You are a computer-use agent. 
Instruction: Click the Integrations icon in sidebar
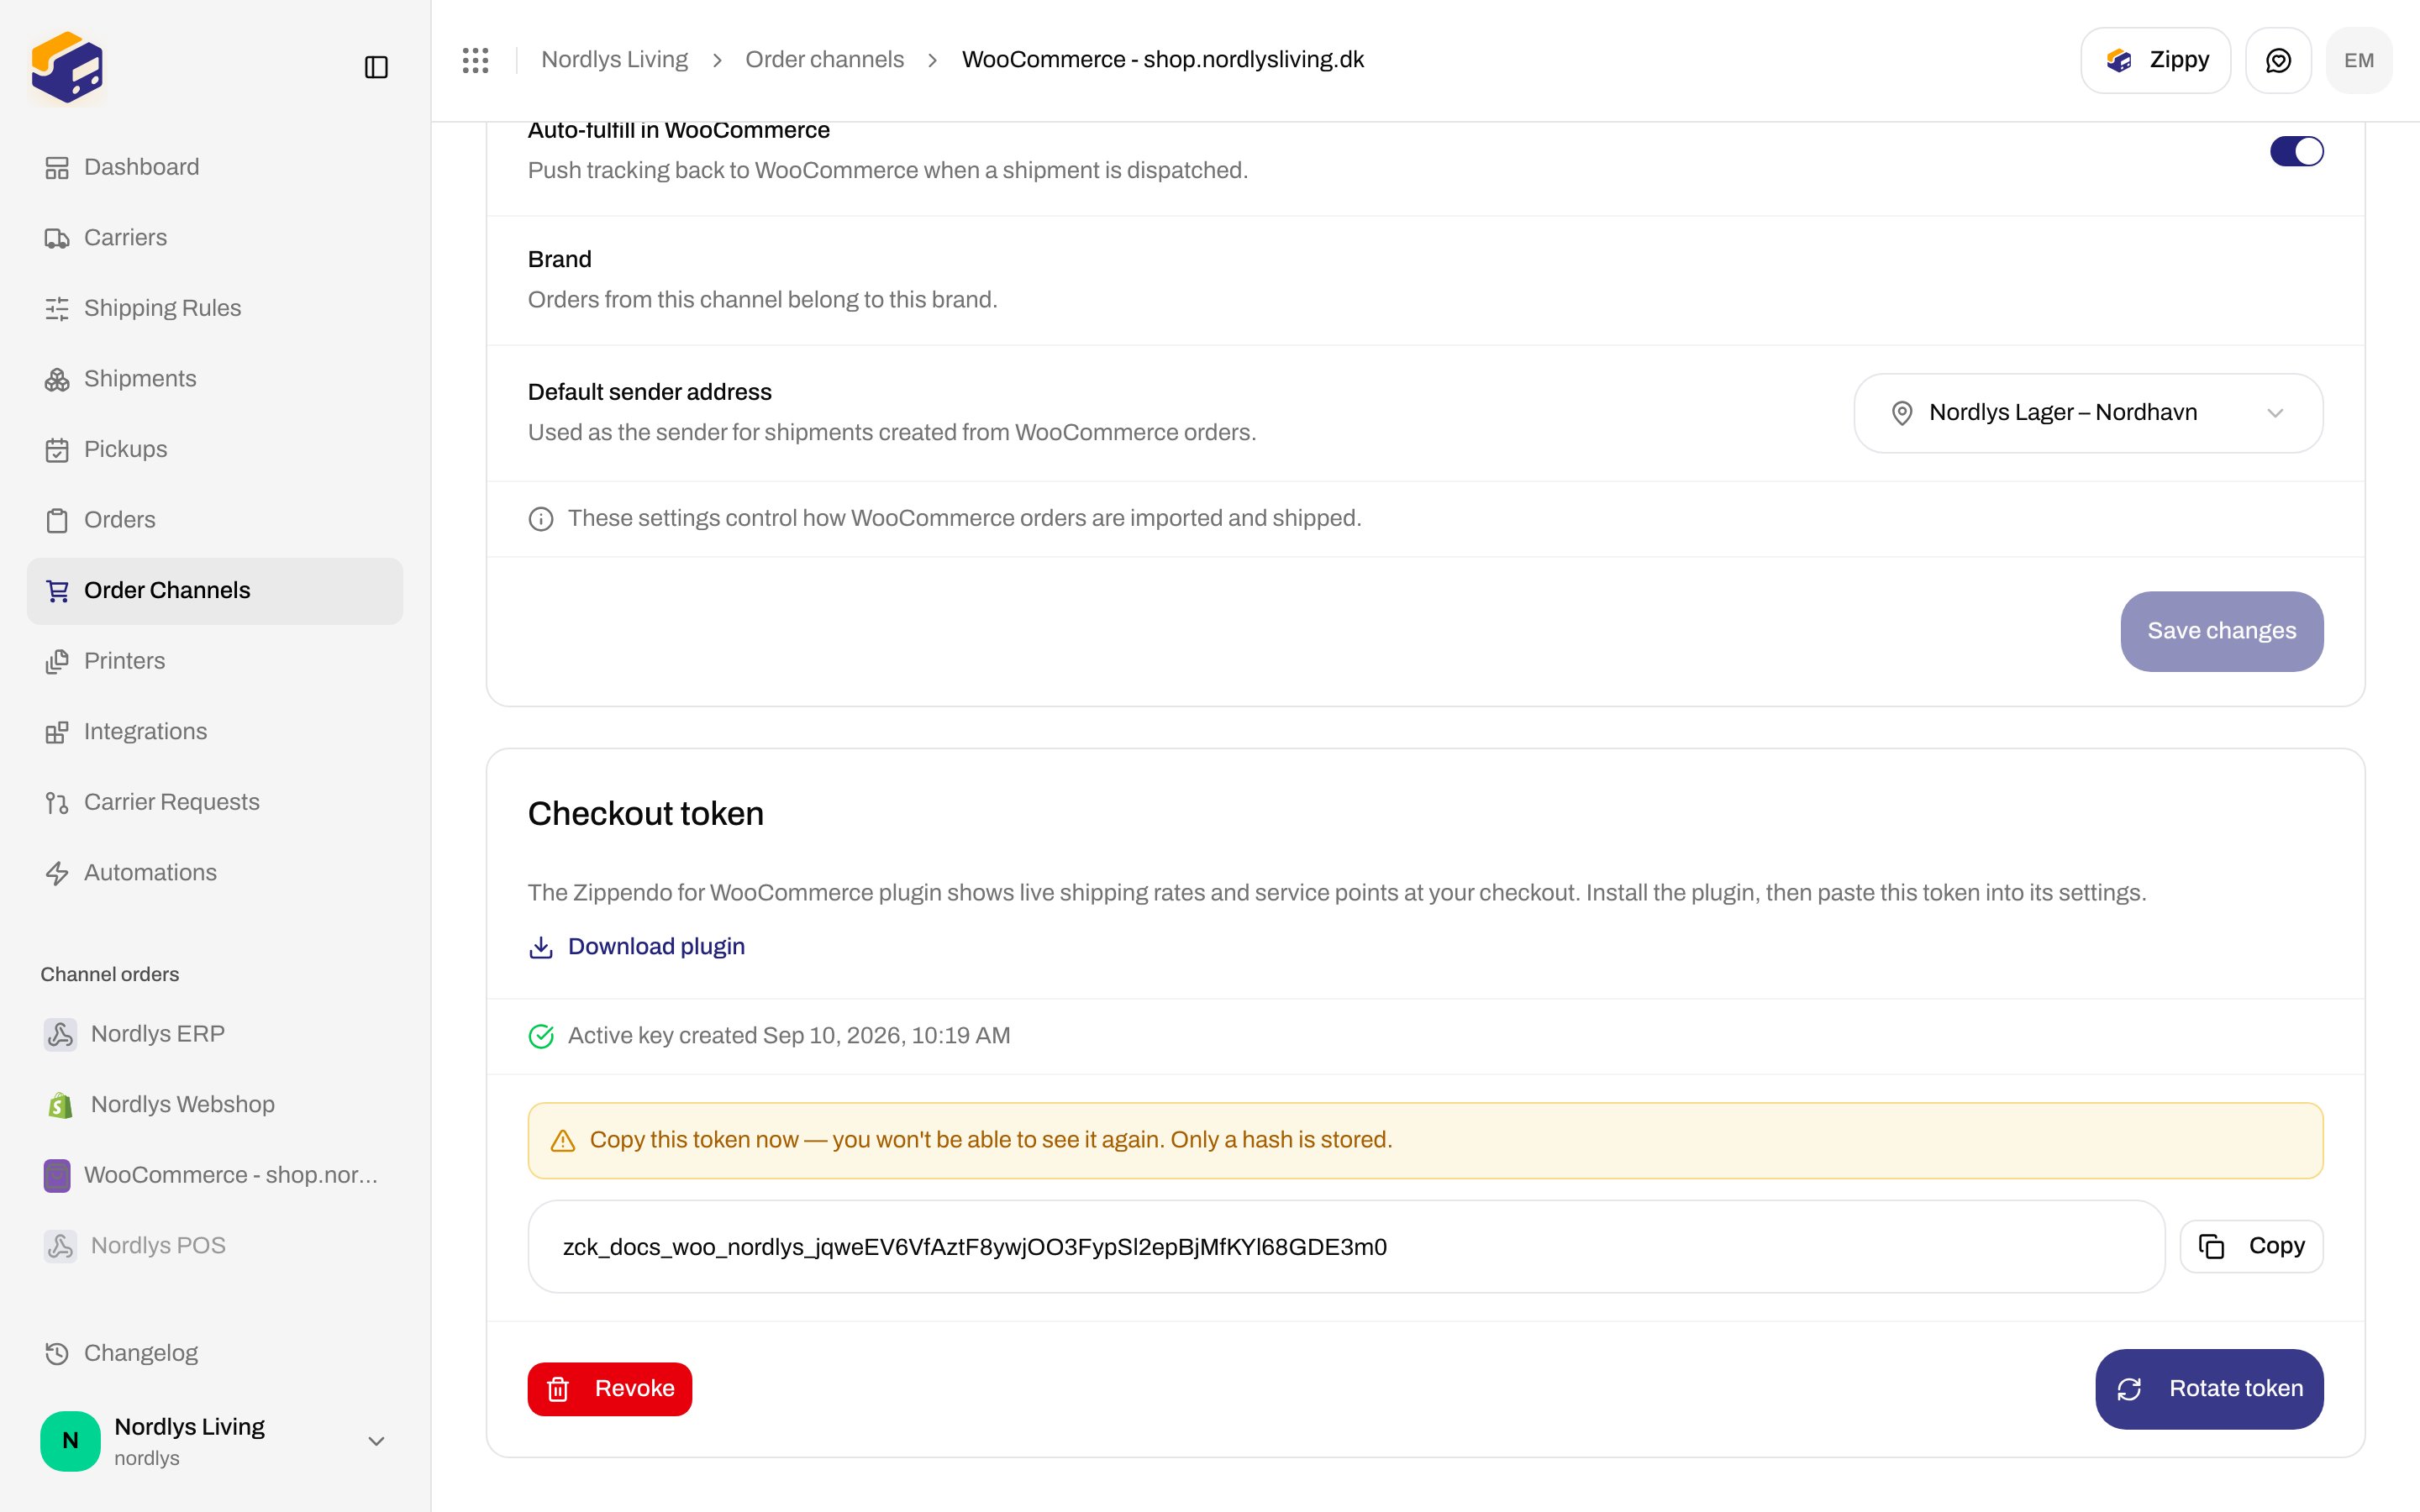57,732
